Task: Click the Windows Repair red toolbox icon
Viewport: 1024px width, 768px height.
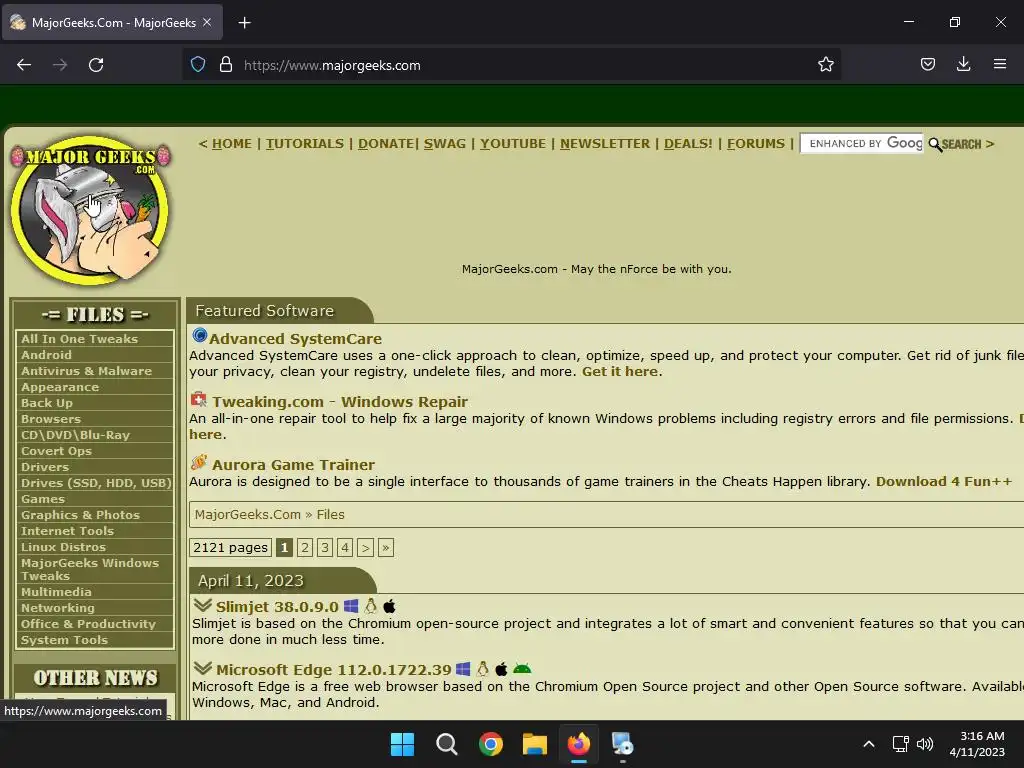Action: click(199, 398)
